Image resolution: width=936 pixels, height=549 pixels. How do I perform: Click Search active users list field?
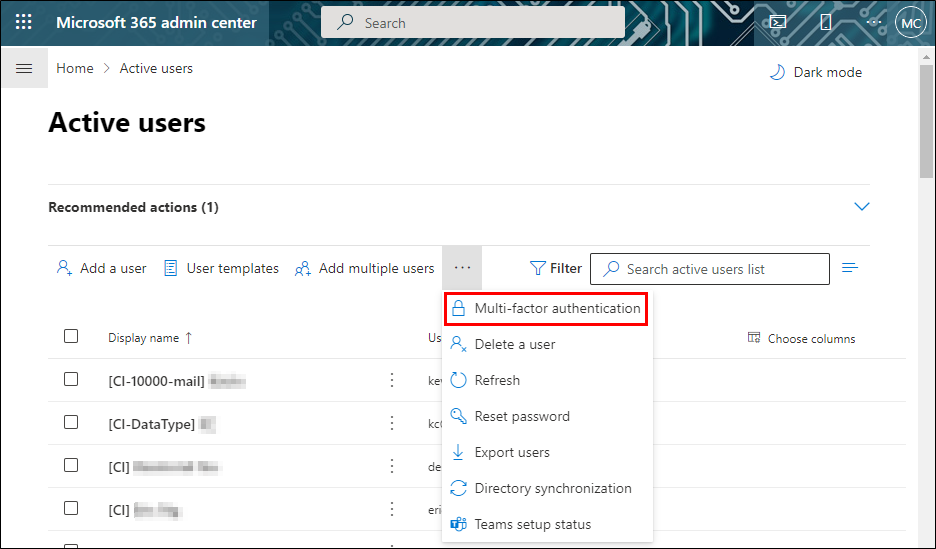point(710,269)
